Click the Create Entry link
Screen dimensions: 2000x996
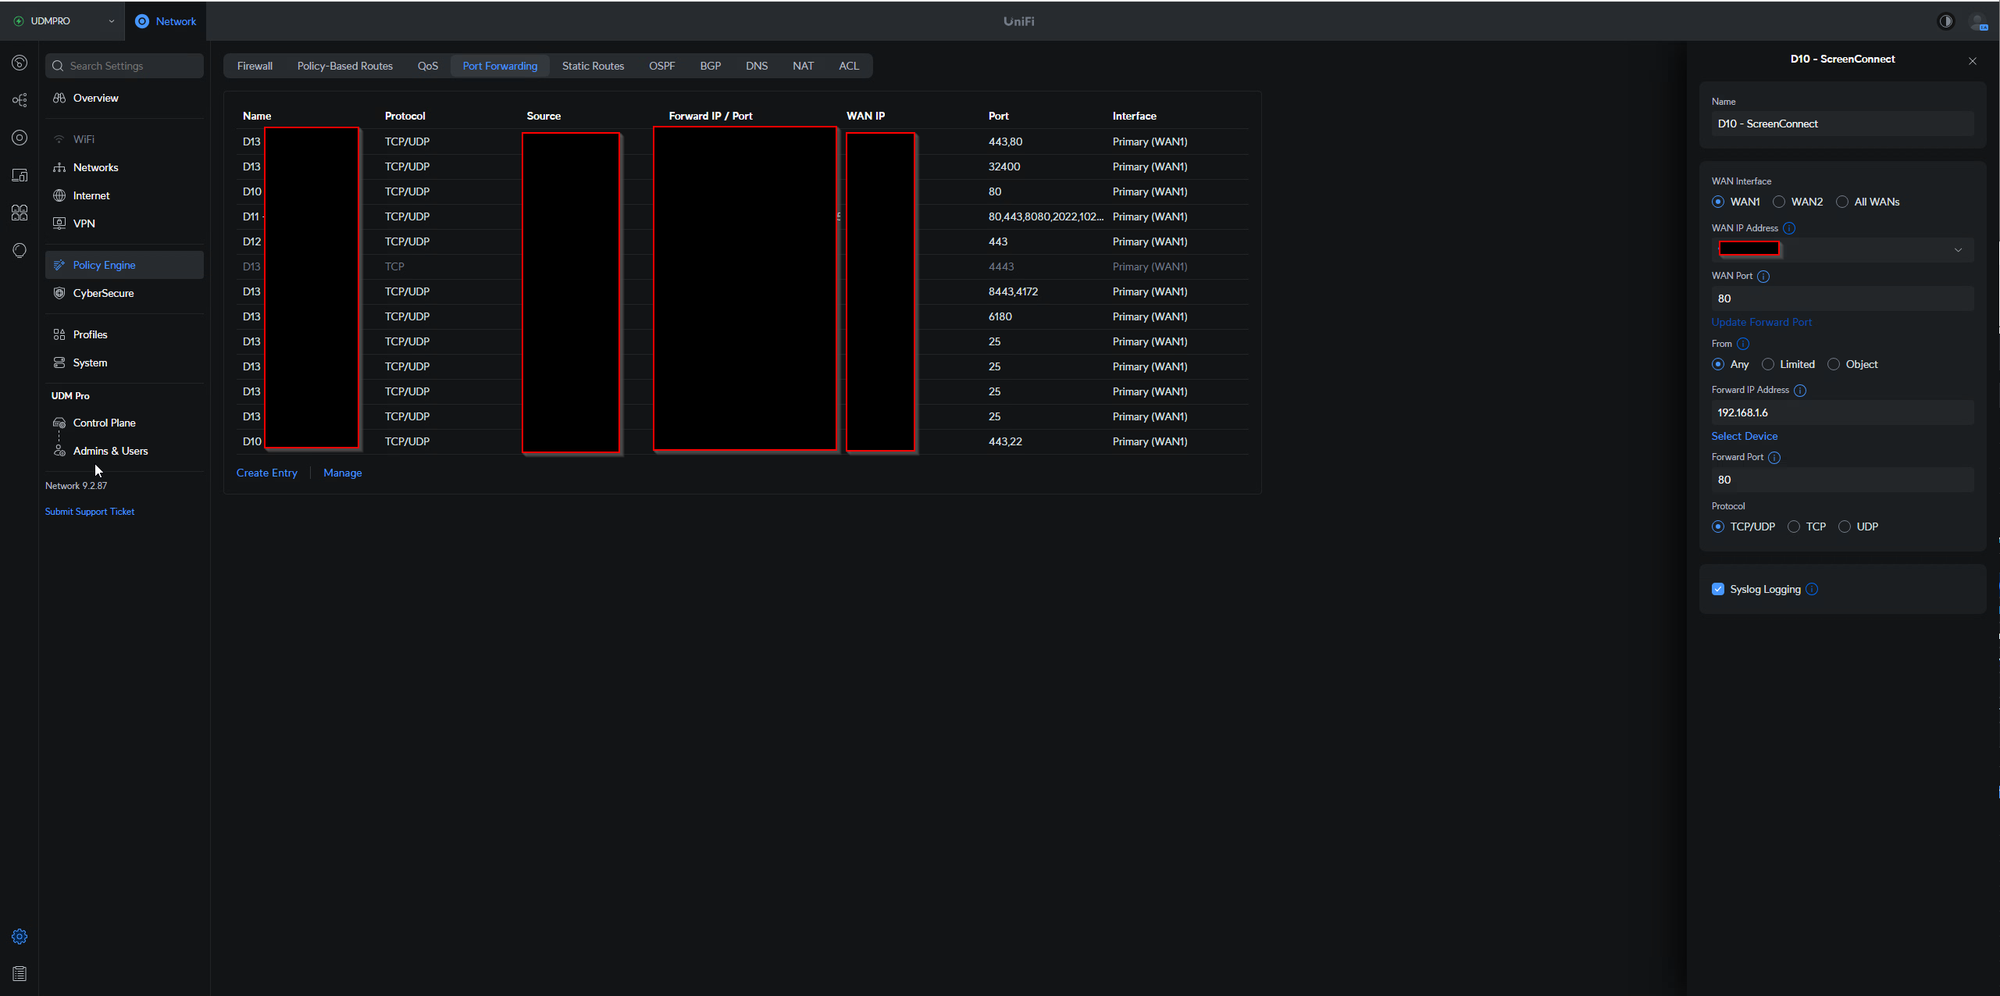[266, 473]
